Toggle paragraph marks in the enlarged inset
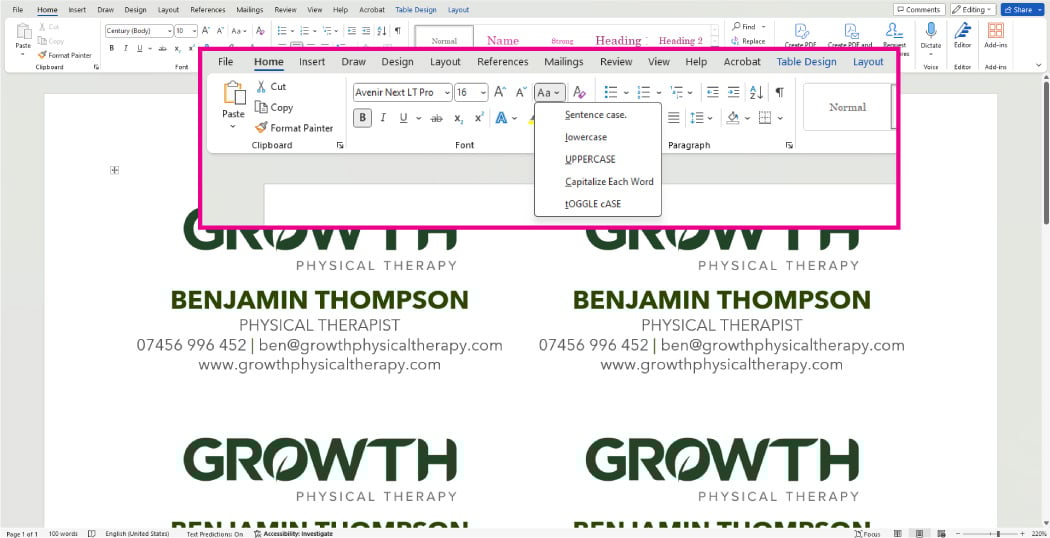1050x538 pixels. 779,92
